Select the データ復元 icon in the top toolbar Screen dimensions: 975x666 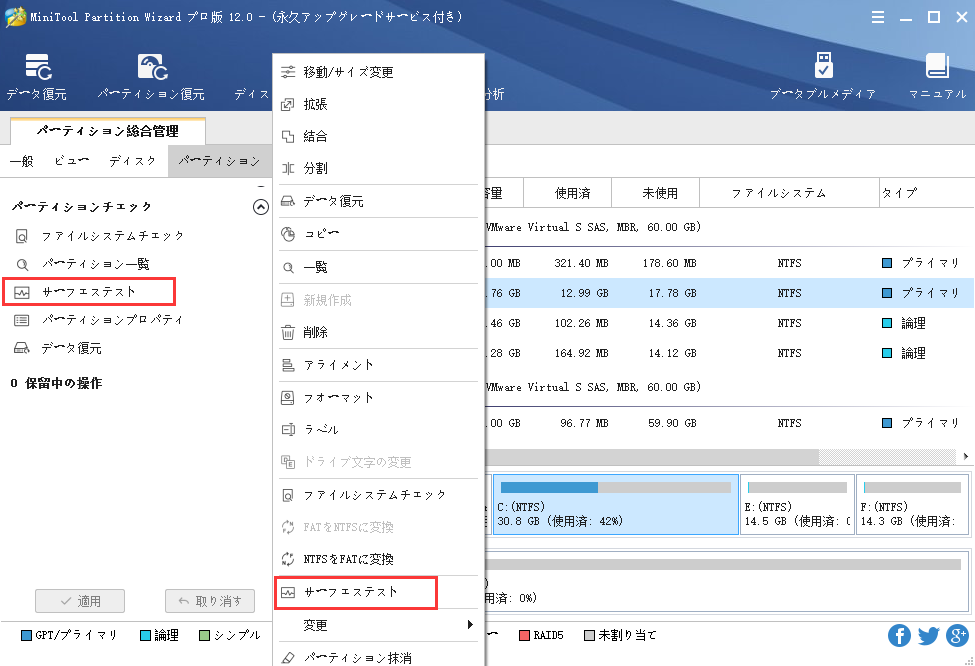40,75
